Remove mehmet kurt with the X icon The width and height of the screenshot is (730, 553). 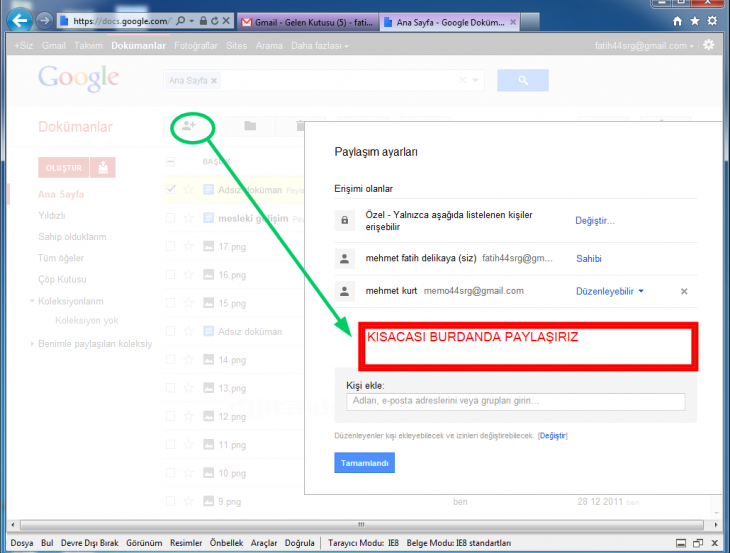point(684,291)
